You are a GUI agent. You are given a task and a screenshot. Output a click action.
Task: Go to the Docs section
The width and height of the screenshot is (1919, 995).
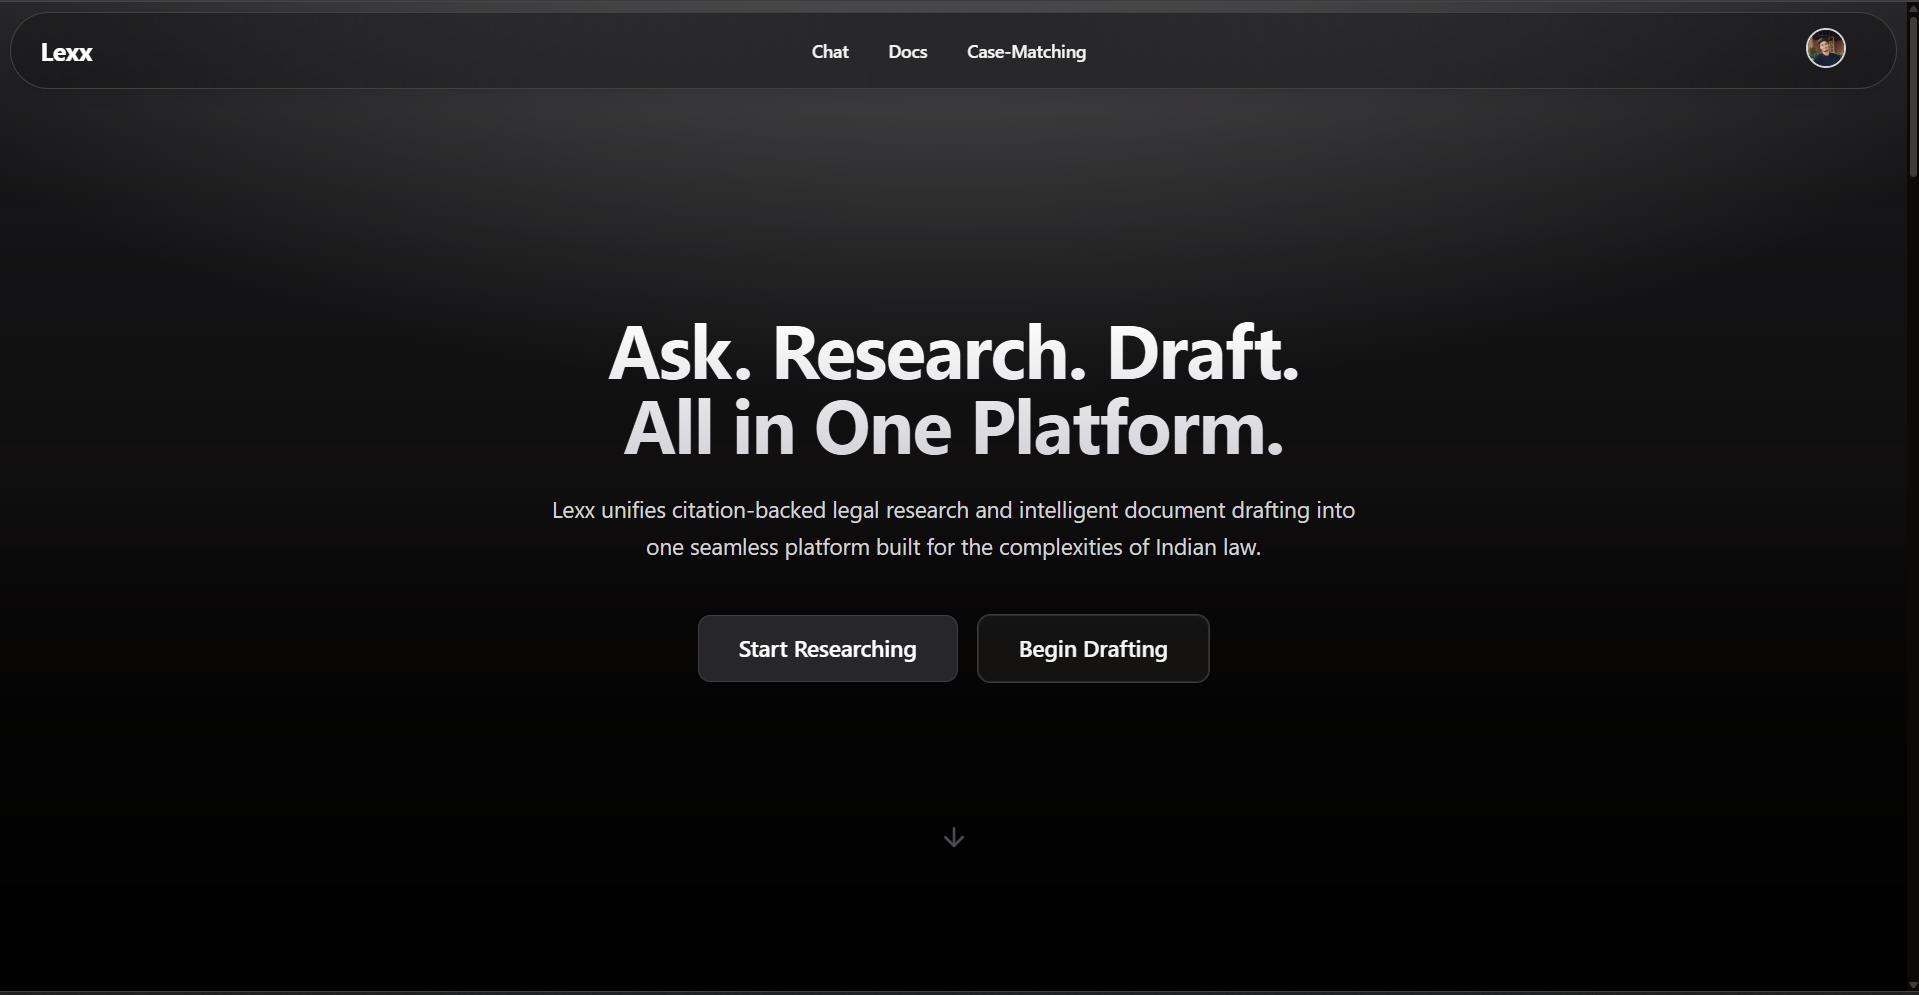907,52
